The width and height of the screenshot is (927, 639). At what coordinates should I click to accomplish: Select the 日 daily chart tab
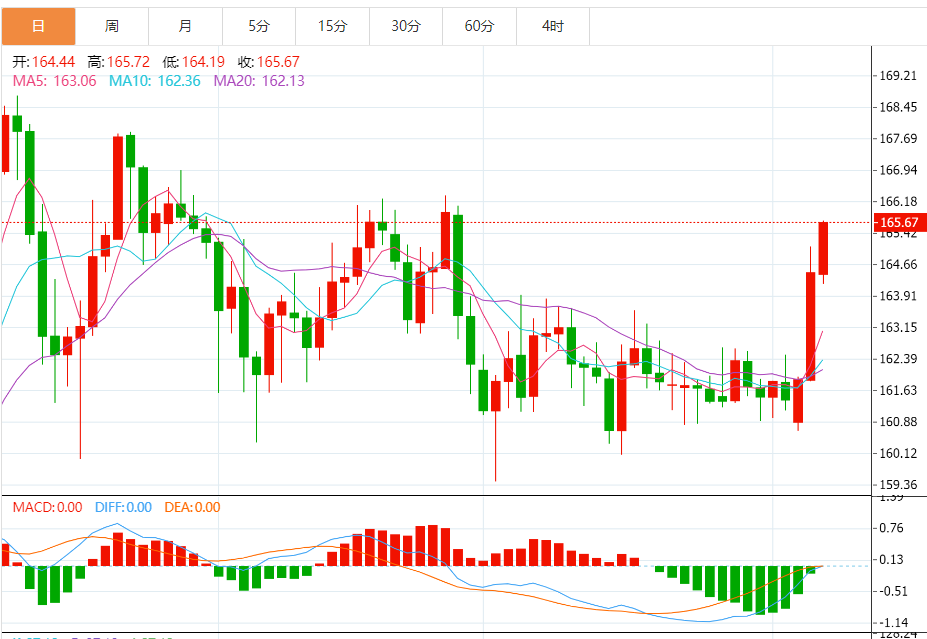(x=38, y=26)
